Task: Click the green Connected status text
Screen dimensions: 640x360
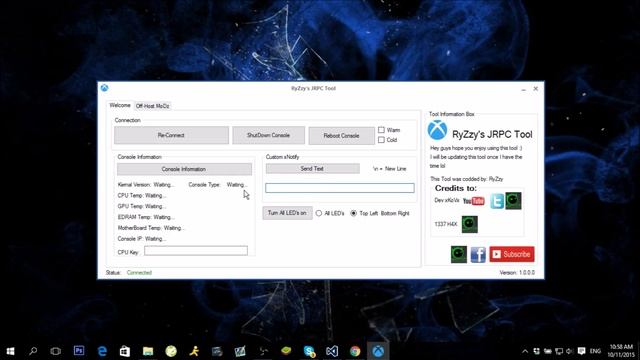Action: coord(139,272)
